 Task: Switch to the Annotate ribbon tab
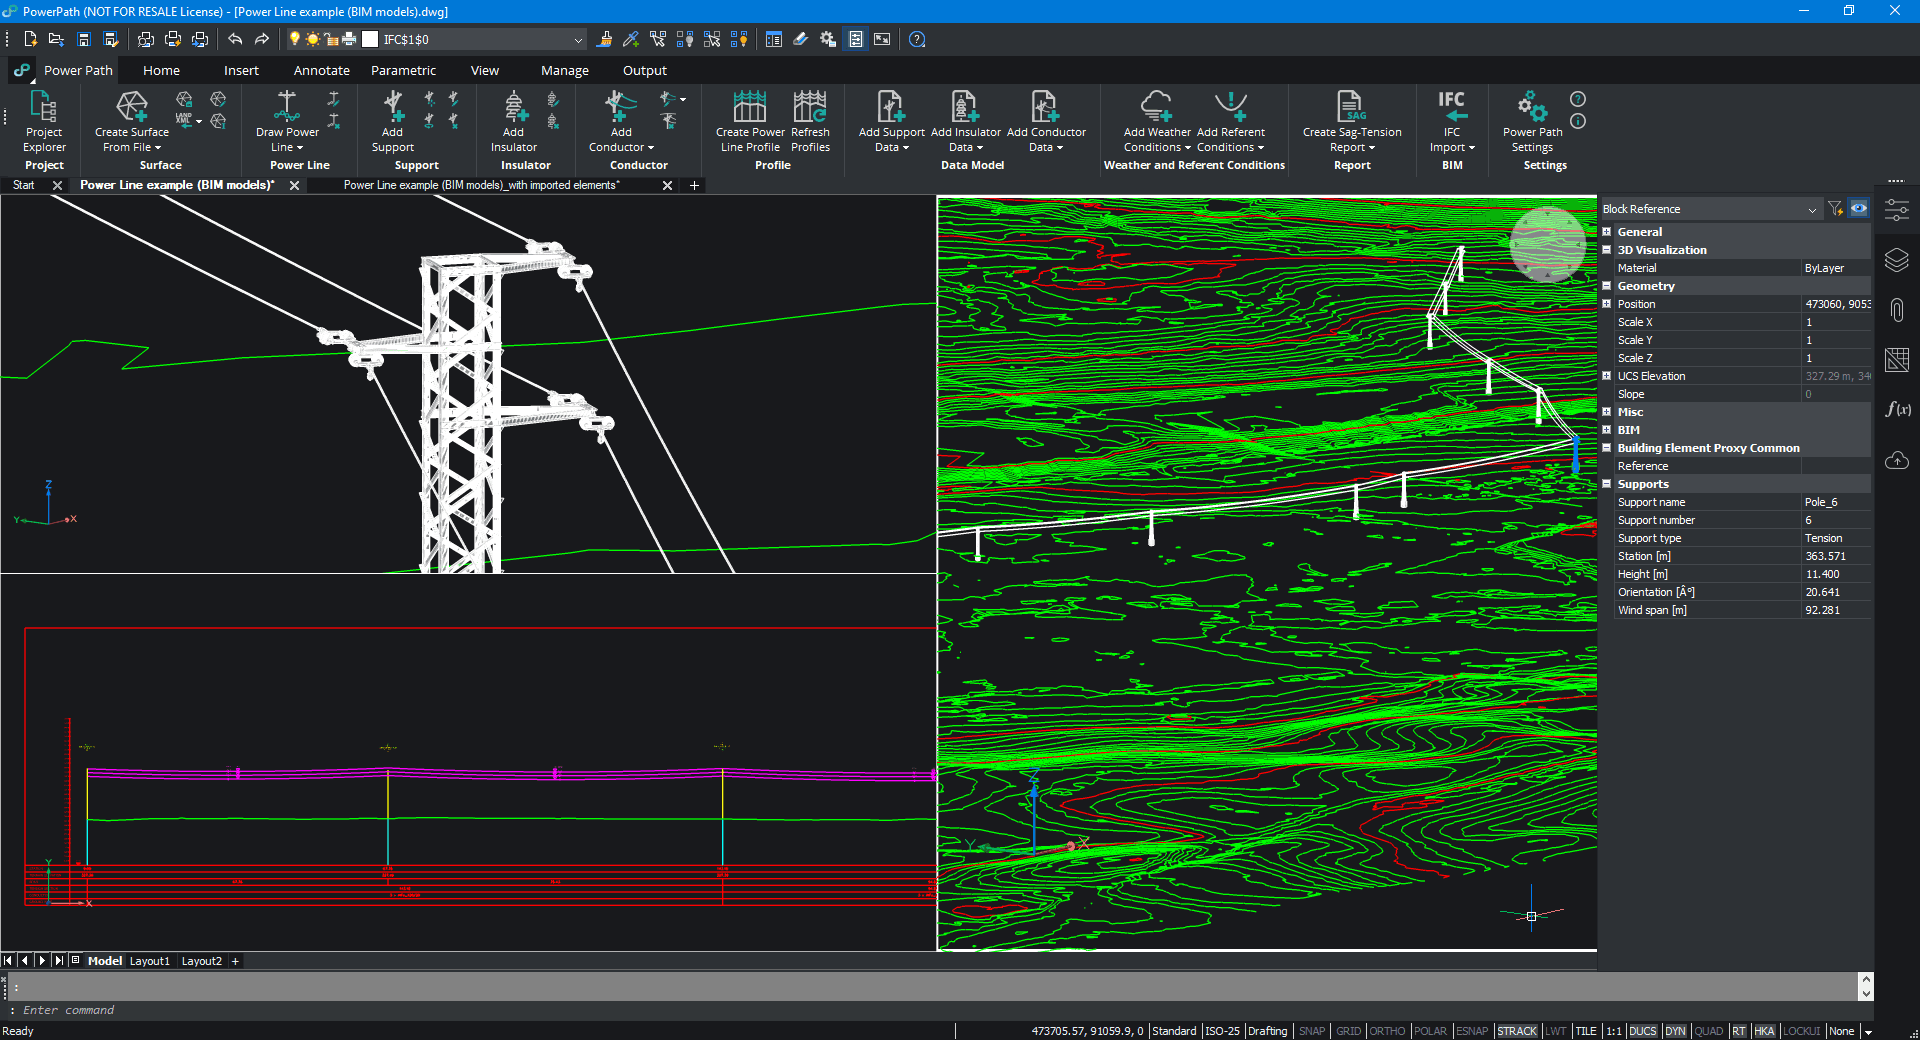(321, 70)
